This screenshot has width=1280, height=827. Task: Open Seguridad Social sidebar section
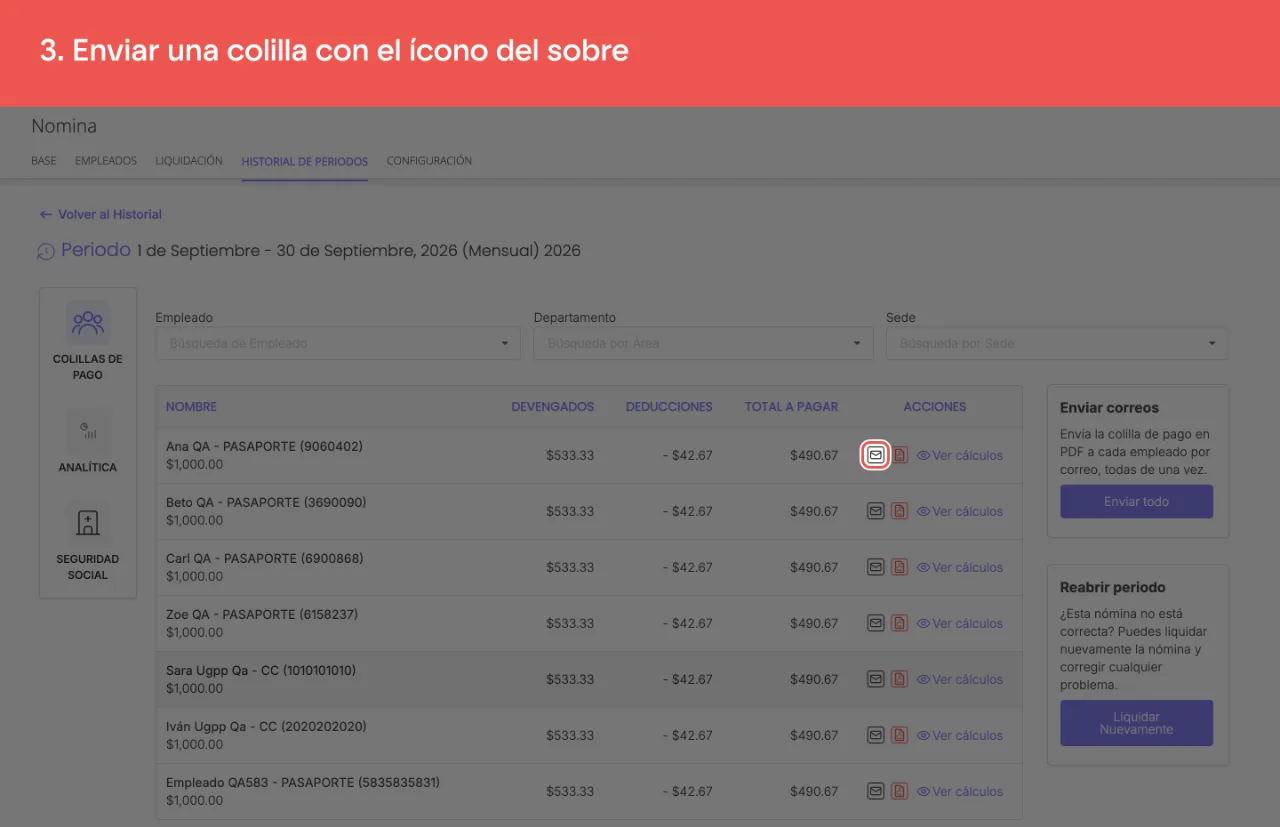(x=88, y=541)
